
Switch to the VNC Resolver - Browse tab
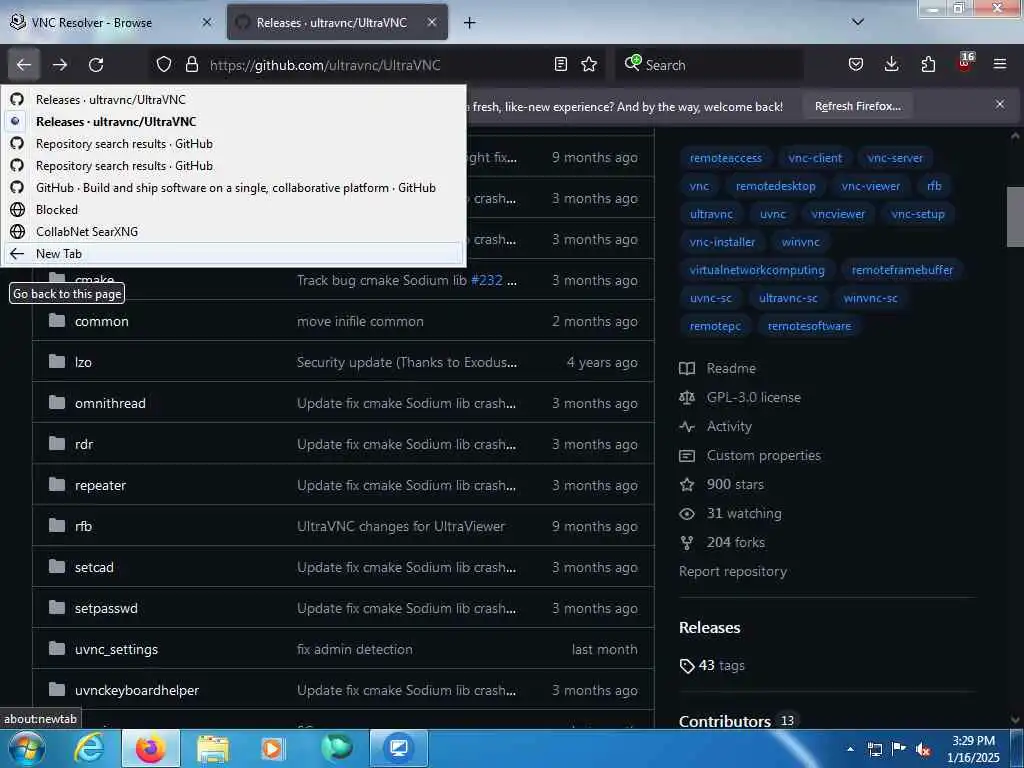[111, 22]
